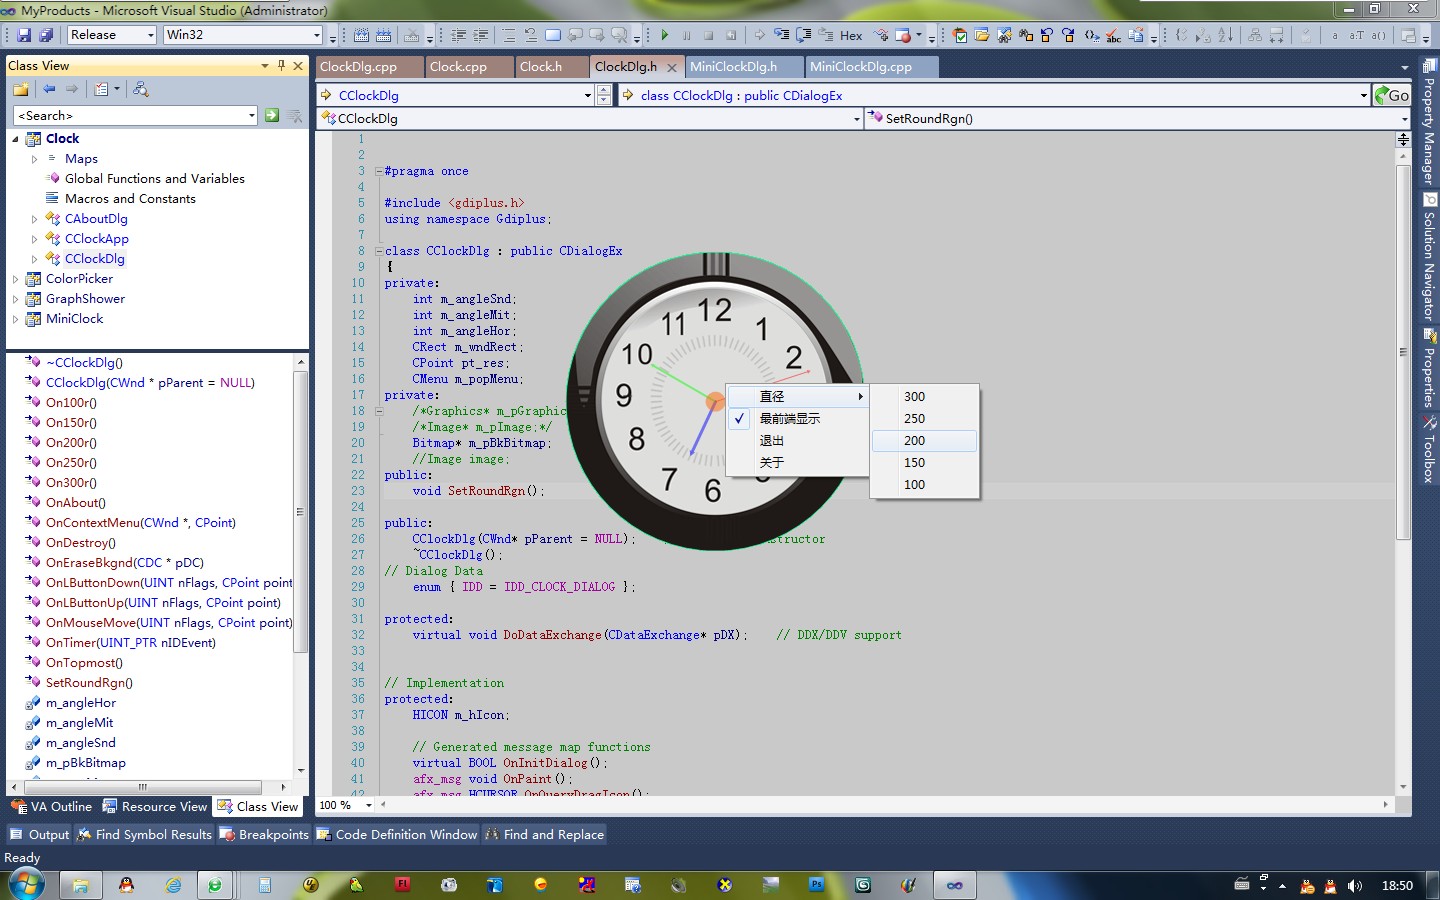Open the Resource View panel tab
Image resolution: width=1440 pixels, height=900 pixels.
(x=155, y=807)
